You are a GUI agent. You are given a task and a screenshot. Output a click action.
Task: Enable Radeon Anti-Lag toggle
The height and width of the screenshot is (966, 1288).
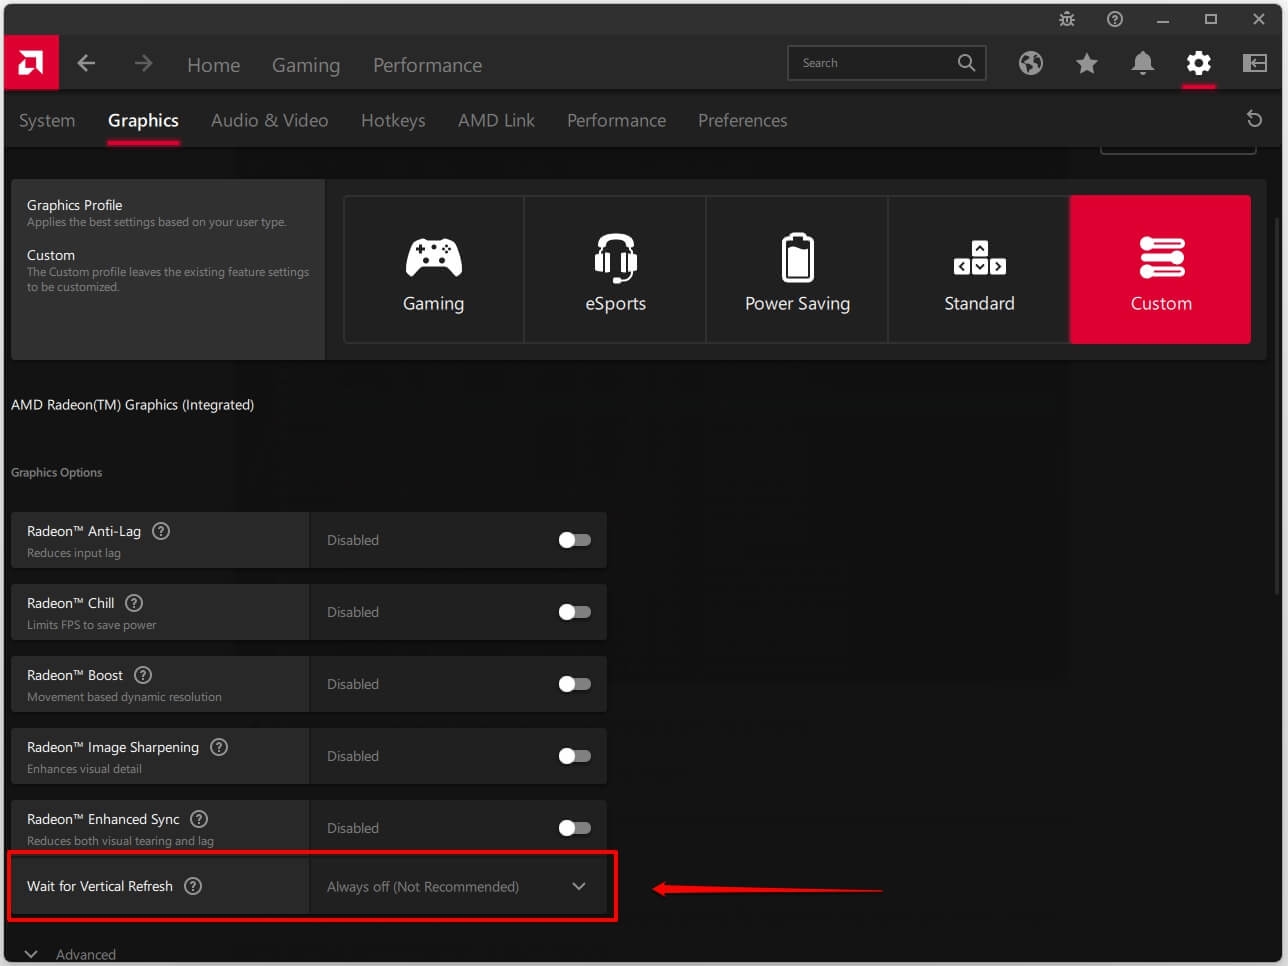[x=575, y=540]
